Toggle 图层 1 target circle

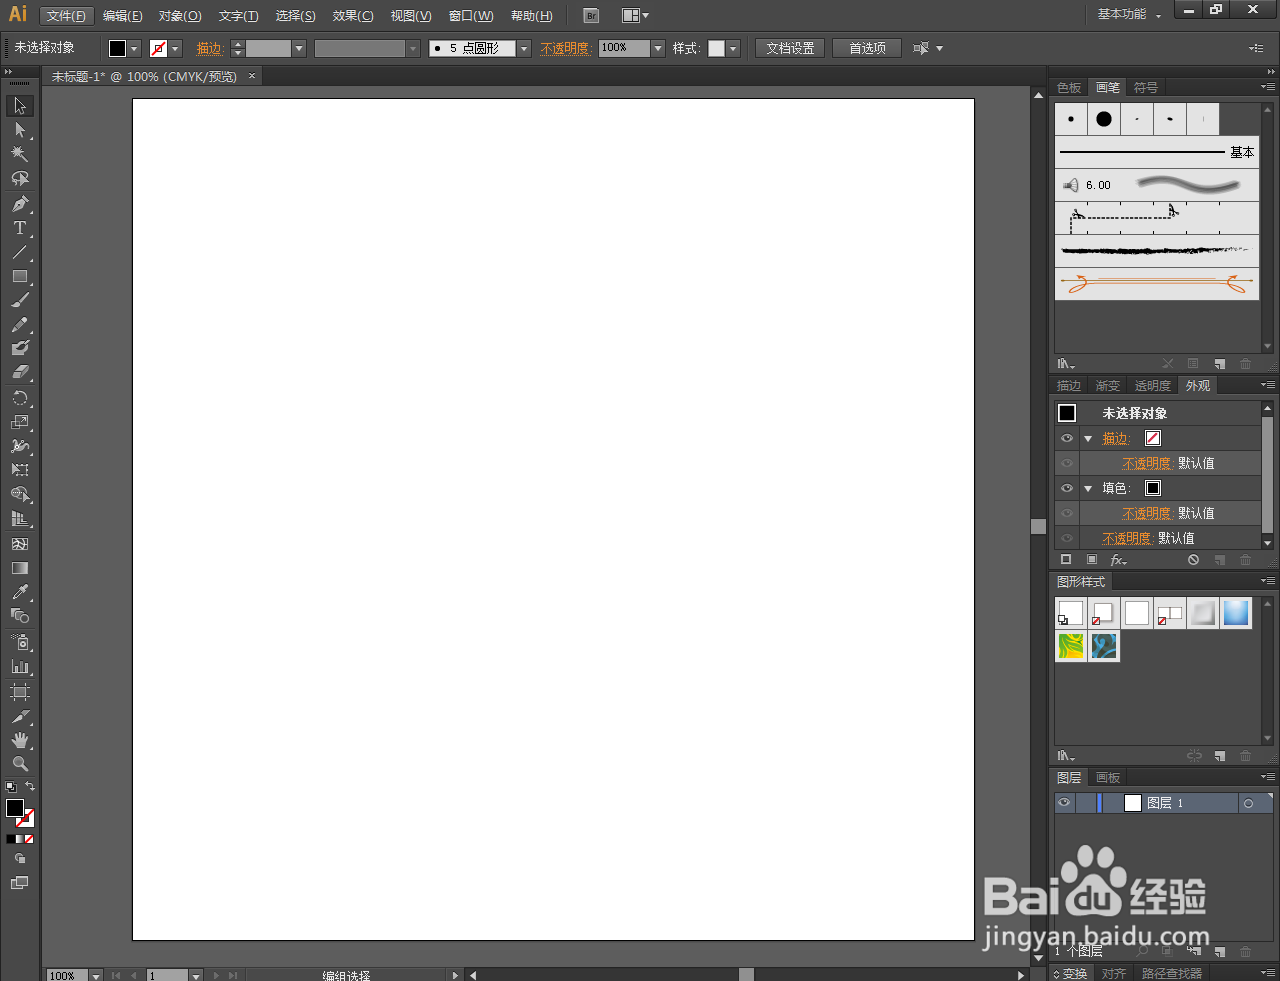[x=1248, y=803]
